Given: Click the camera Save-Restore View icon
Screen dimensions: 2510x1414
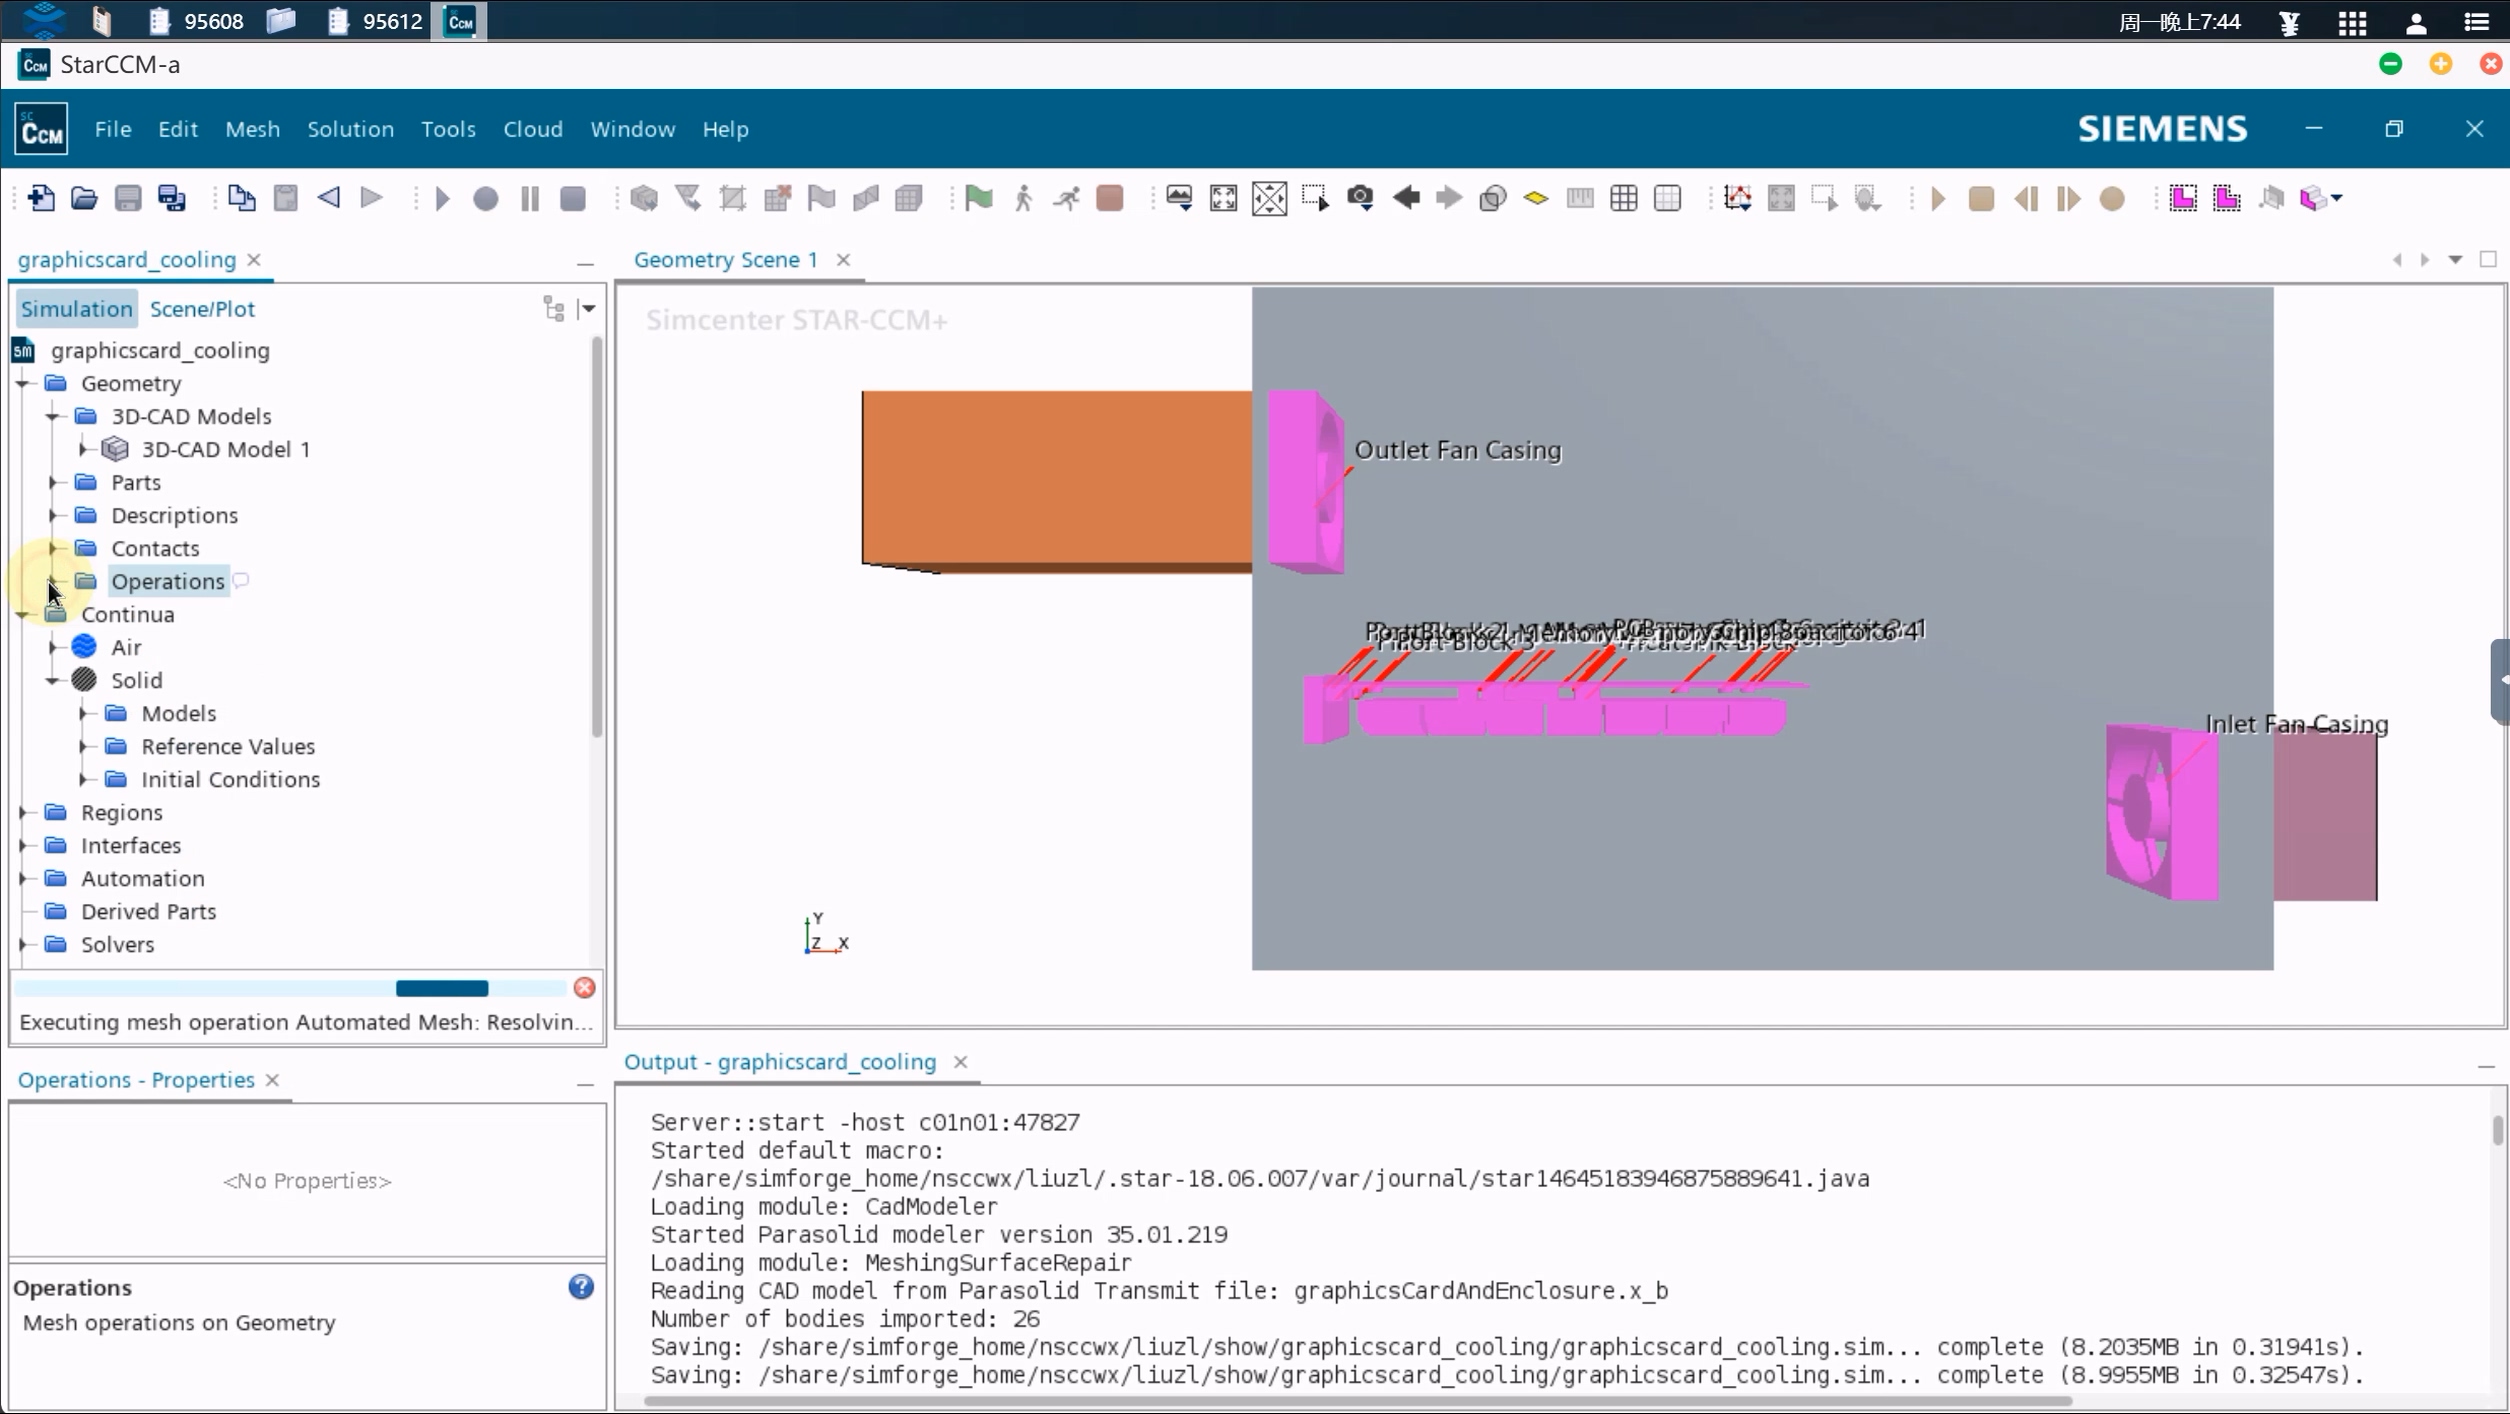Looking at the screenshot, I should pyautogui.click(x=1360, y=198).
